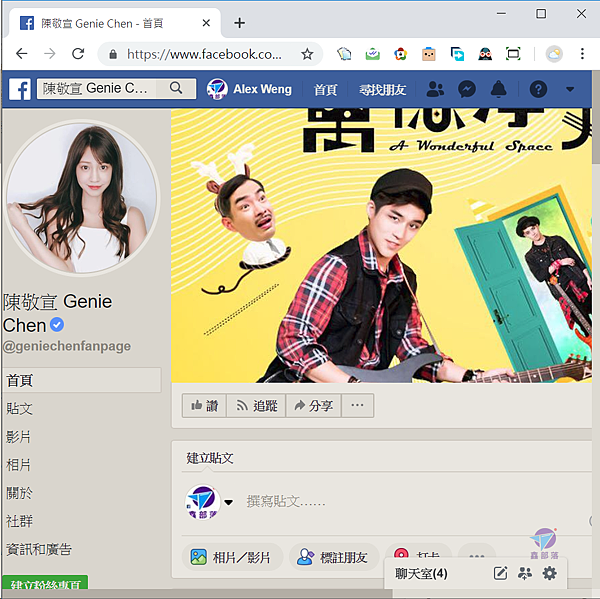The image size is (600, 599).
Task: Bookmark this page with the star icon
Action: click(307, 54)
